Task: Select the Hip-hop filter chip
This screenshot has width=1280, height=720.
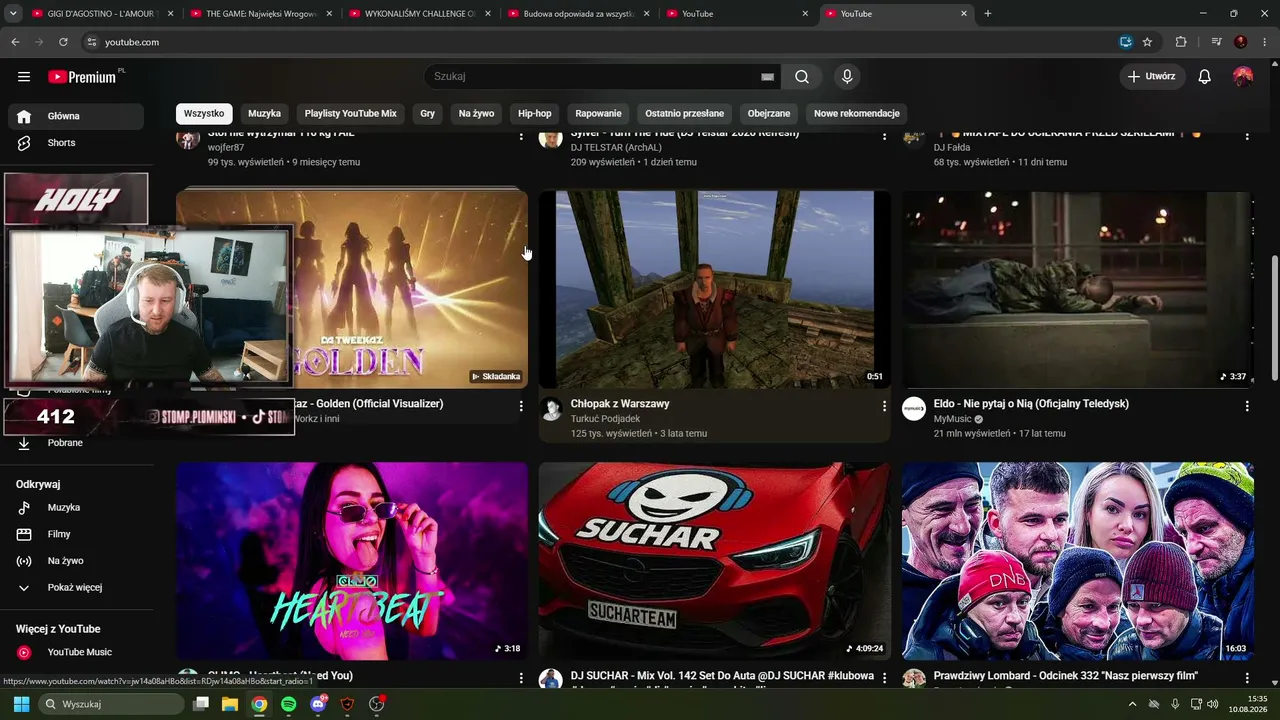Action: (x=535, y=114)
